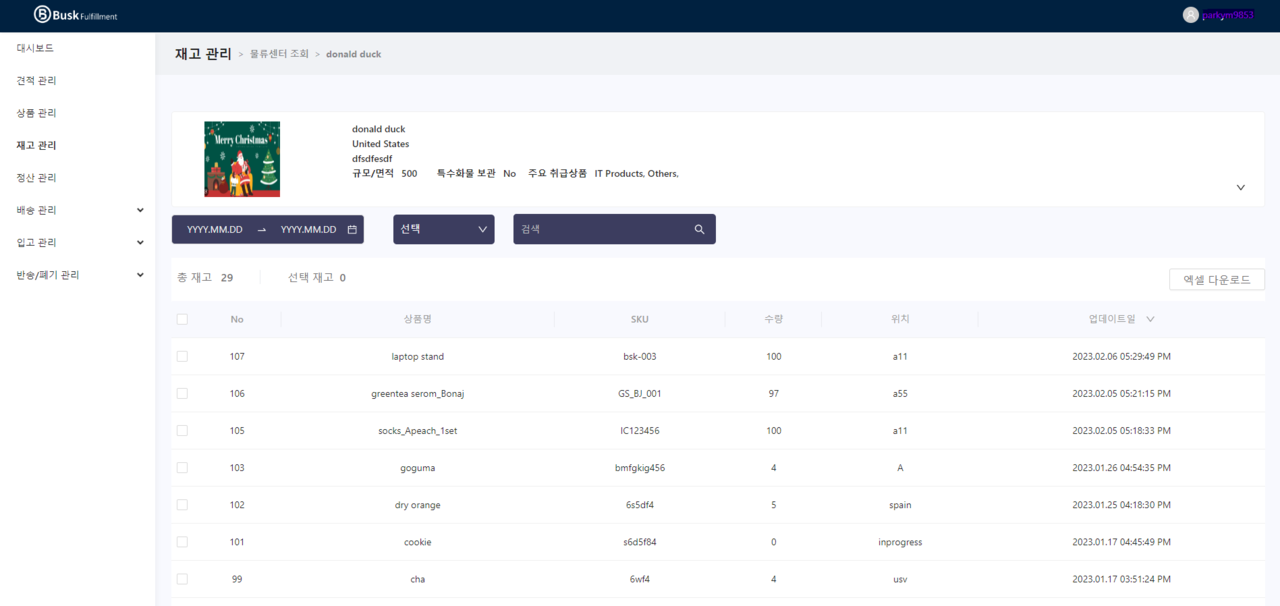Go to 대시보드 in the sidebar

pos(36,48)
